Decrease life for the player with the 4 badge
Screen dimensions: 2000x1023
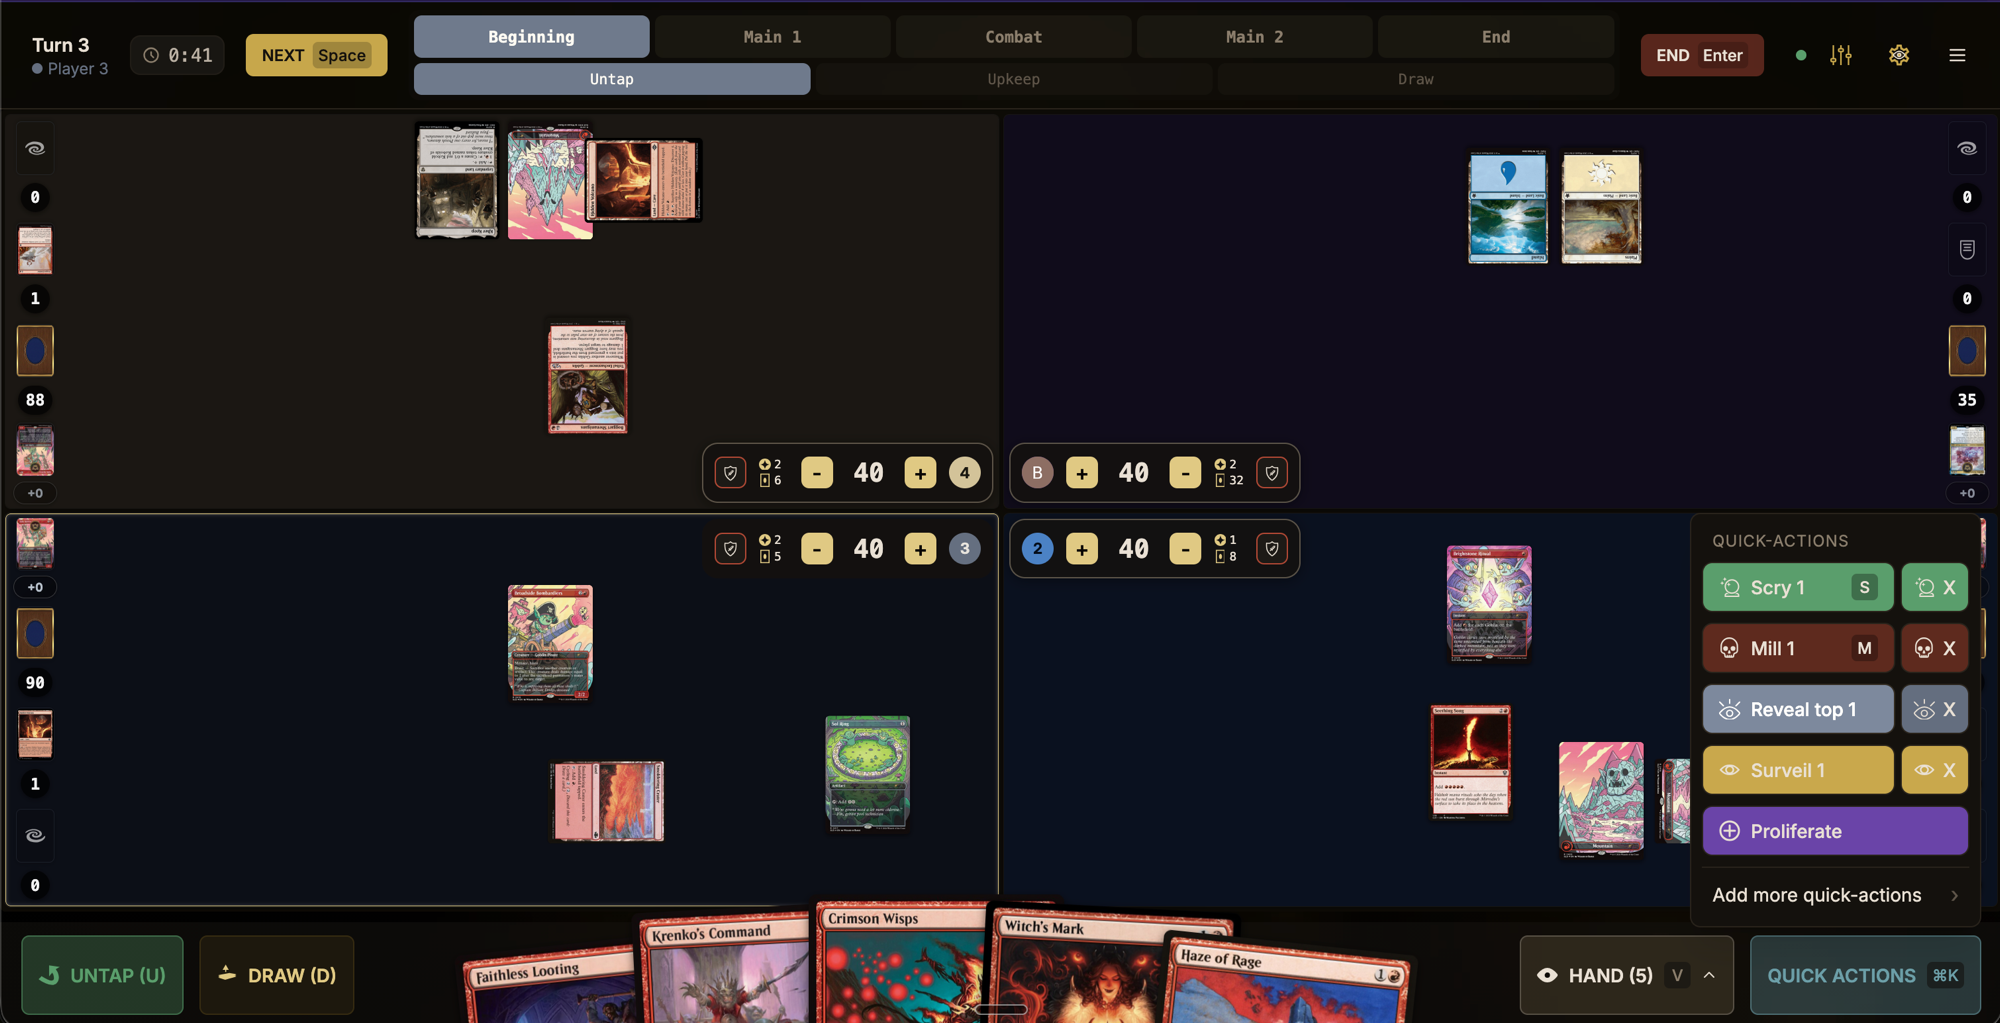tap(817, 473)
